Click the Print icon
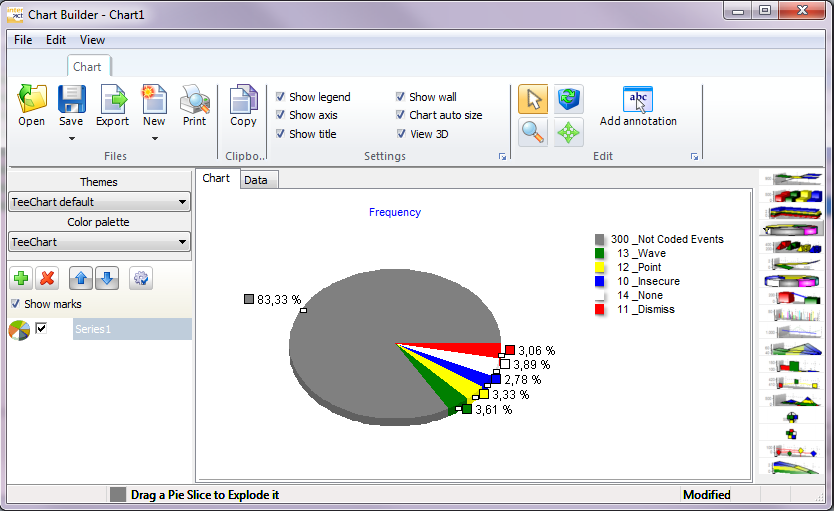The width and height of the screenshot is (834, 511). pos(194,106)
